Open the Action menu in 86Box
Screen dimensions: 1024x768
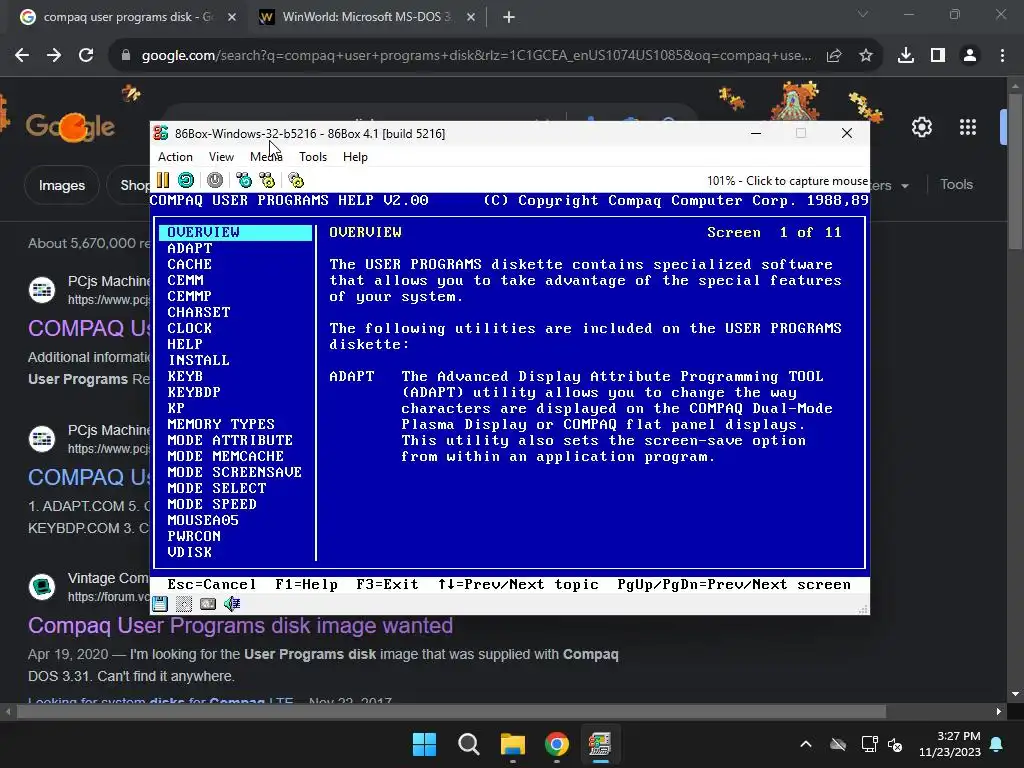coord(175,157)
